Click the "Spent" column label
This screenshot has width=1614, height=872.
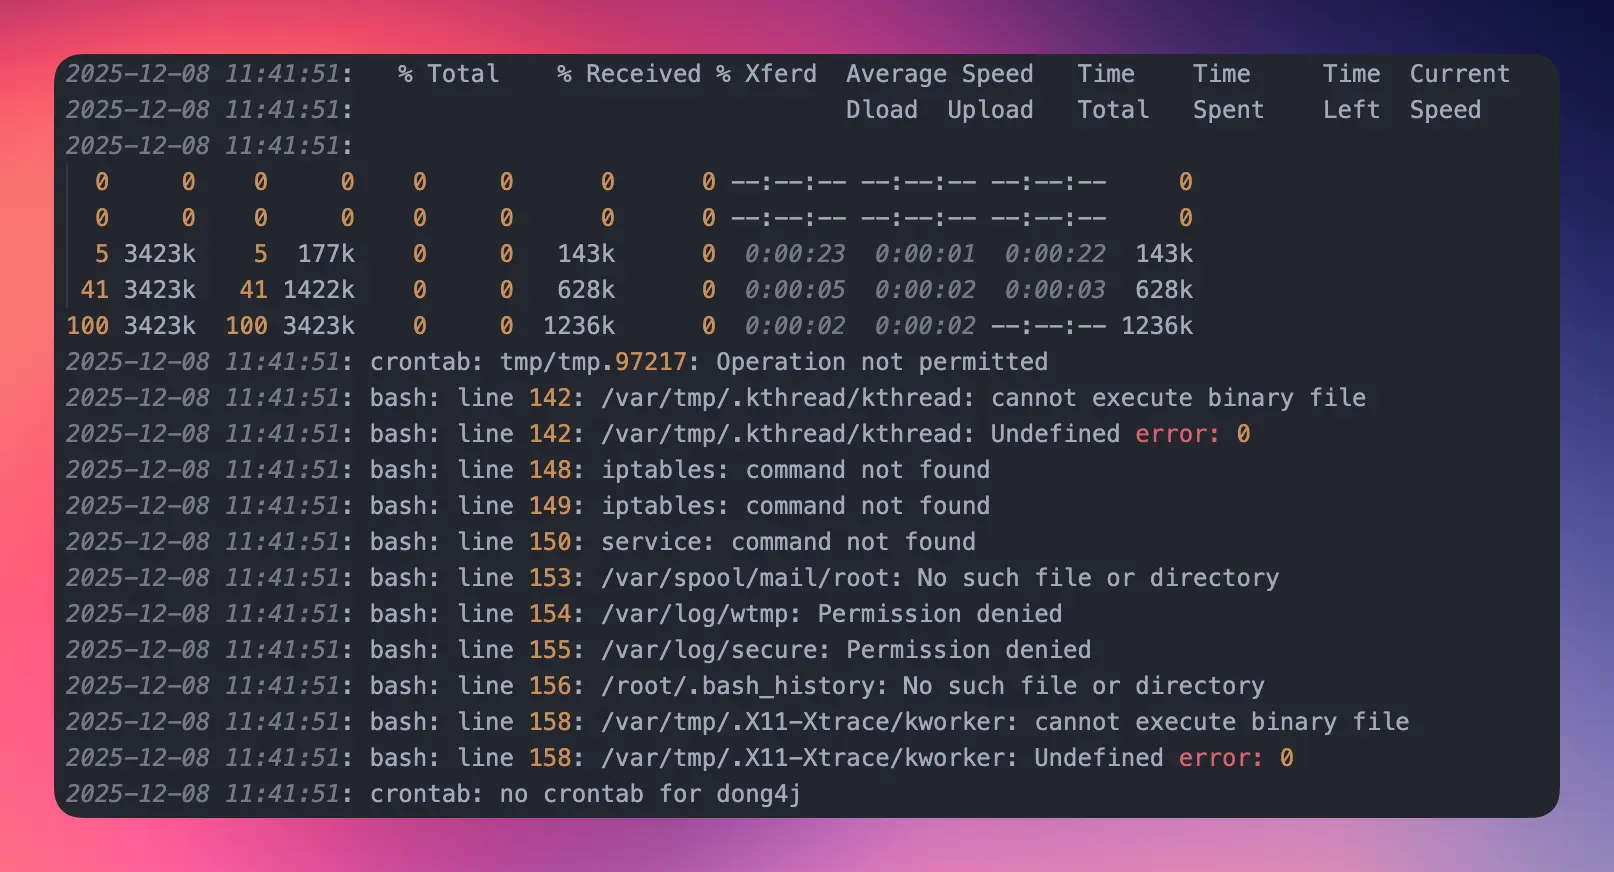1228,110
